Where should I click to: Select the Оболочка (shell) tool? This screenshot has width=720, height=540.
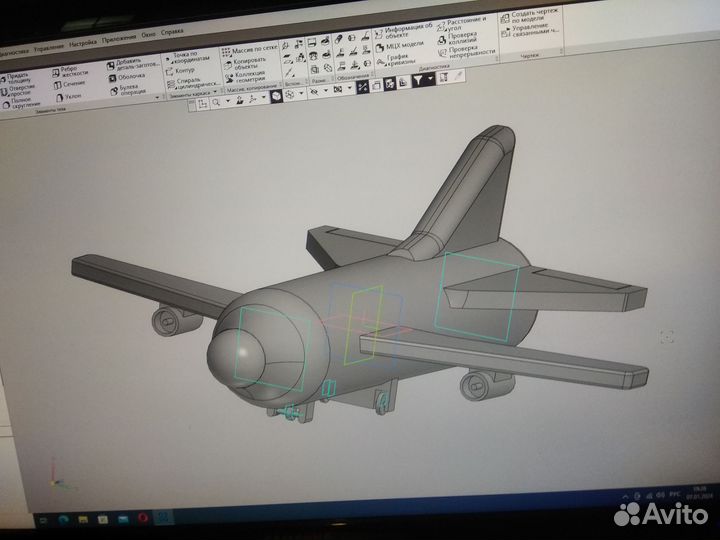point(130,76)
